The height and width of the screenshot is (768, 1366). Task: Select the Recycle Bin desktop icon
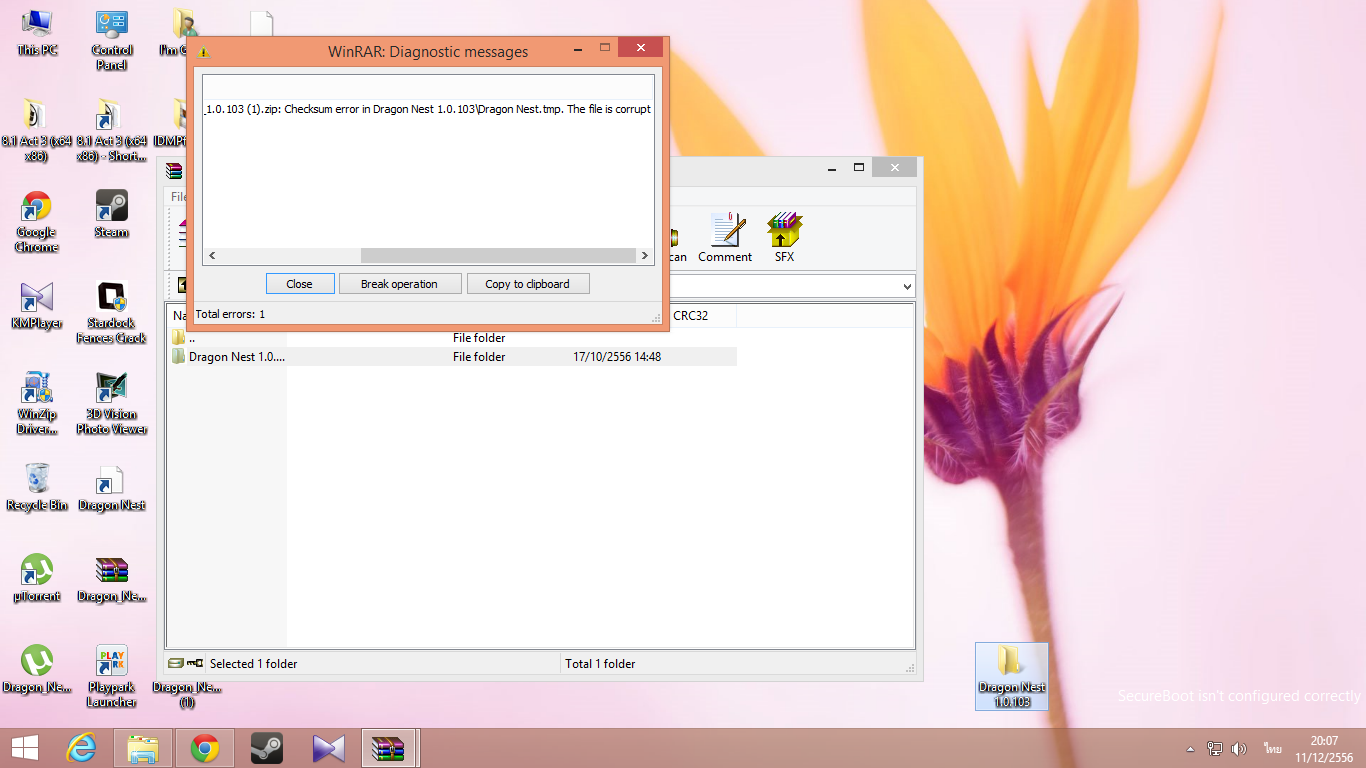click(x=37, y=488)
